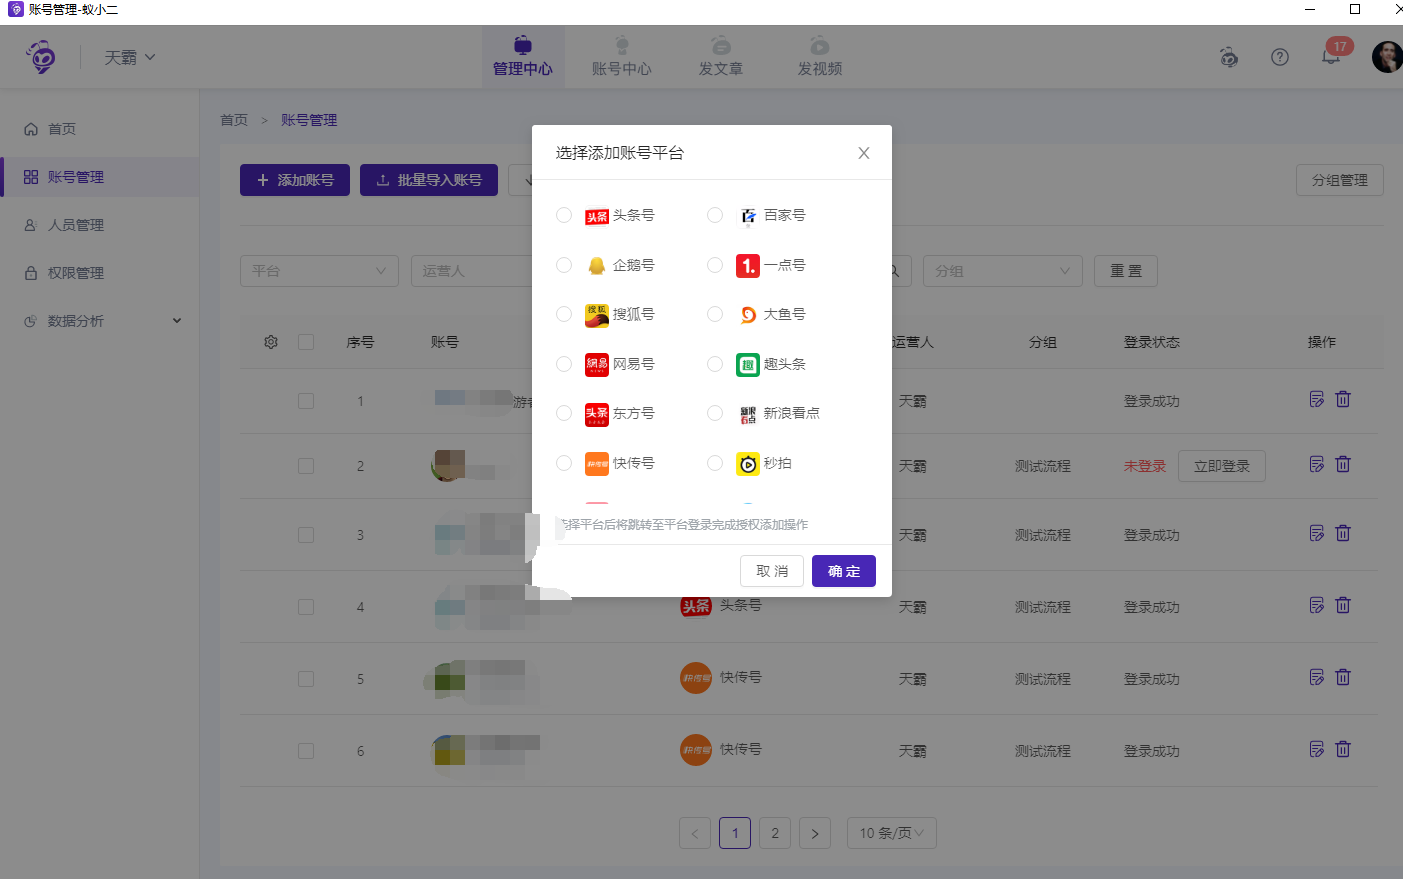Open the help question mark icon
This screenshot has width=1403, height=879.
[x=1280, y=57]
